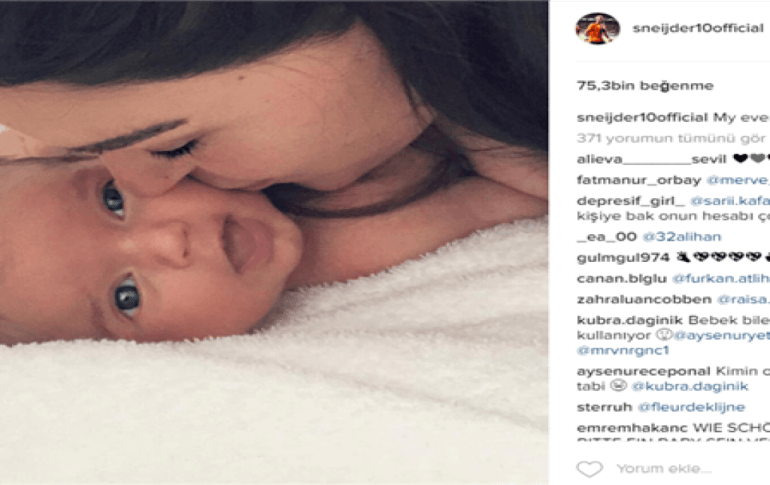770x485 pixels.
Task: Click the @fleurdeklijne mention
Action: 691,407
